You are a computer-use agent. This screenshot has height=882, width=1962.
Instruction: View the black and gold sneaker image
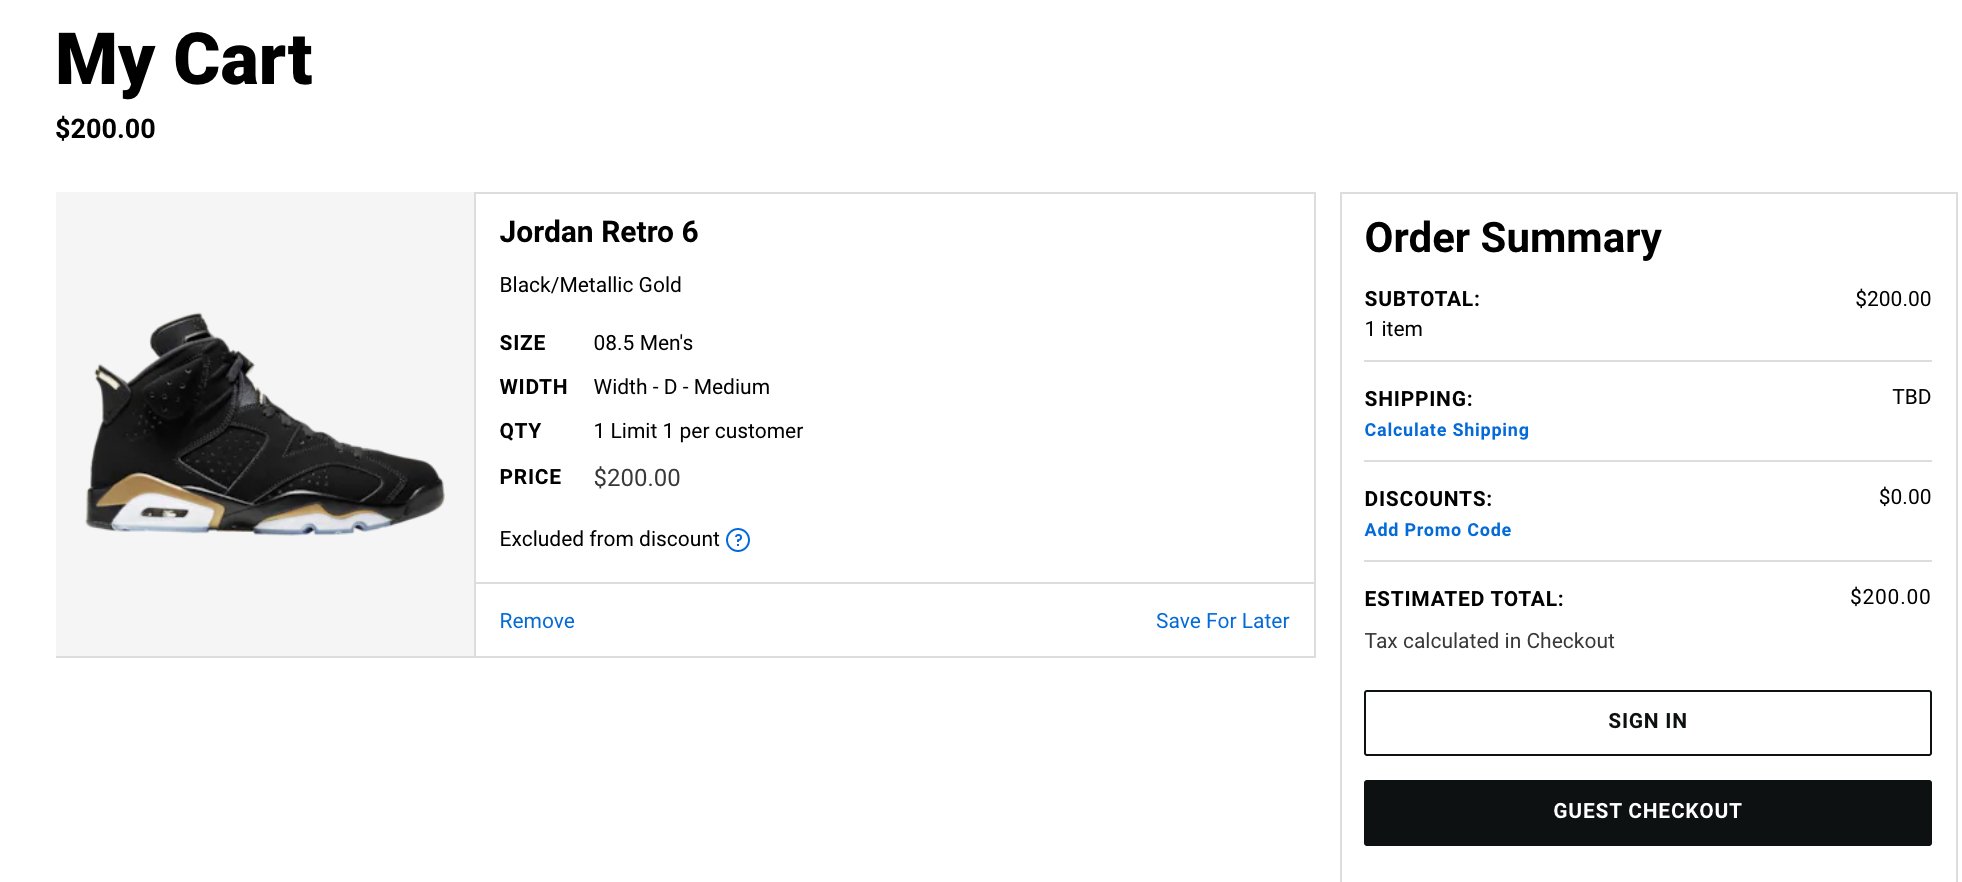point(265,425)
